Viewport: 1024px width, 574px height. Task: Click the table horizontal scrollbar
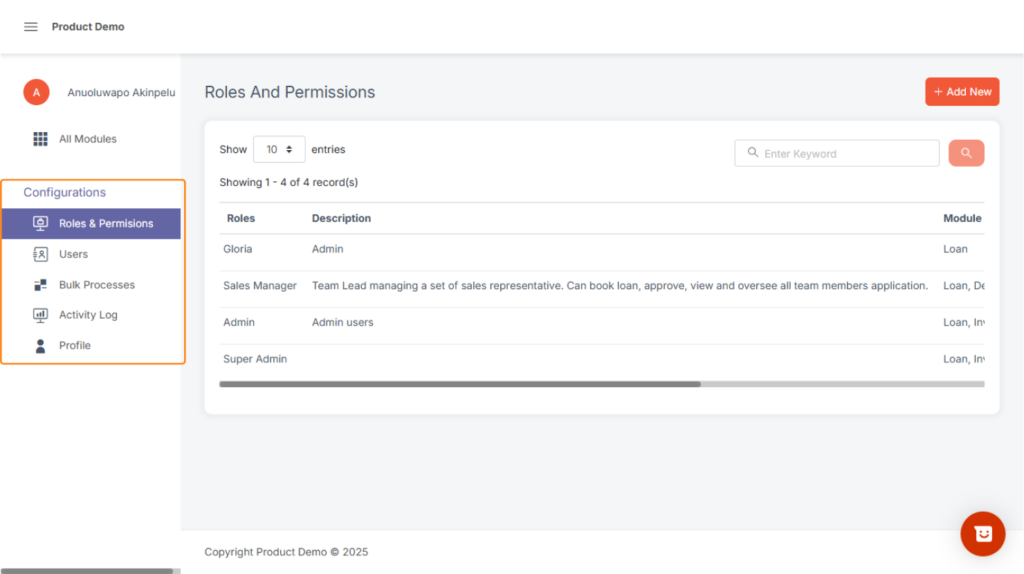click(x=460, y=384)
